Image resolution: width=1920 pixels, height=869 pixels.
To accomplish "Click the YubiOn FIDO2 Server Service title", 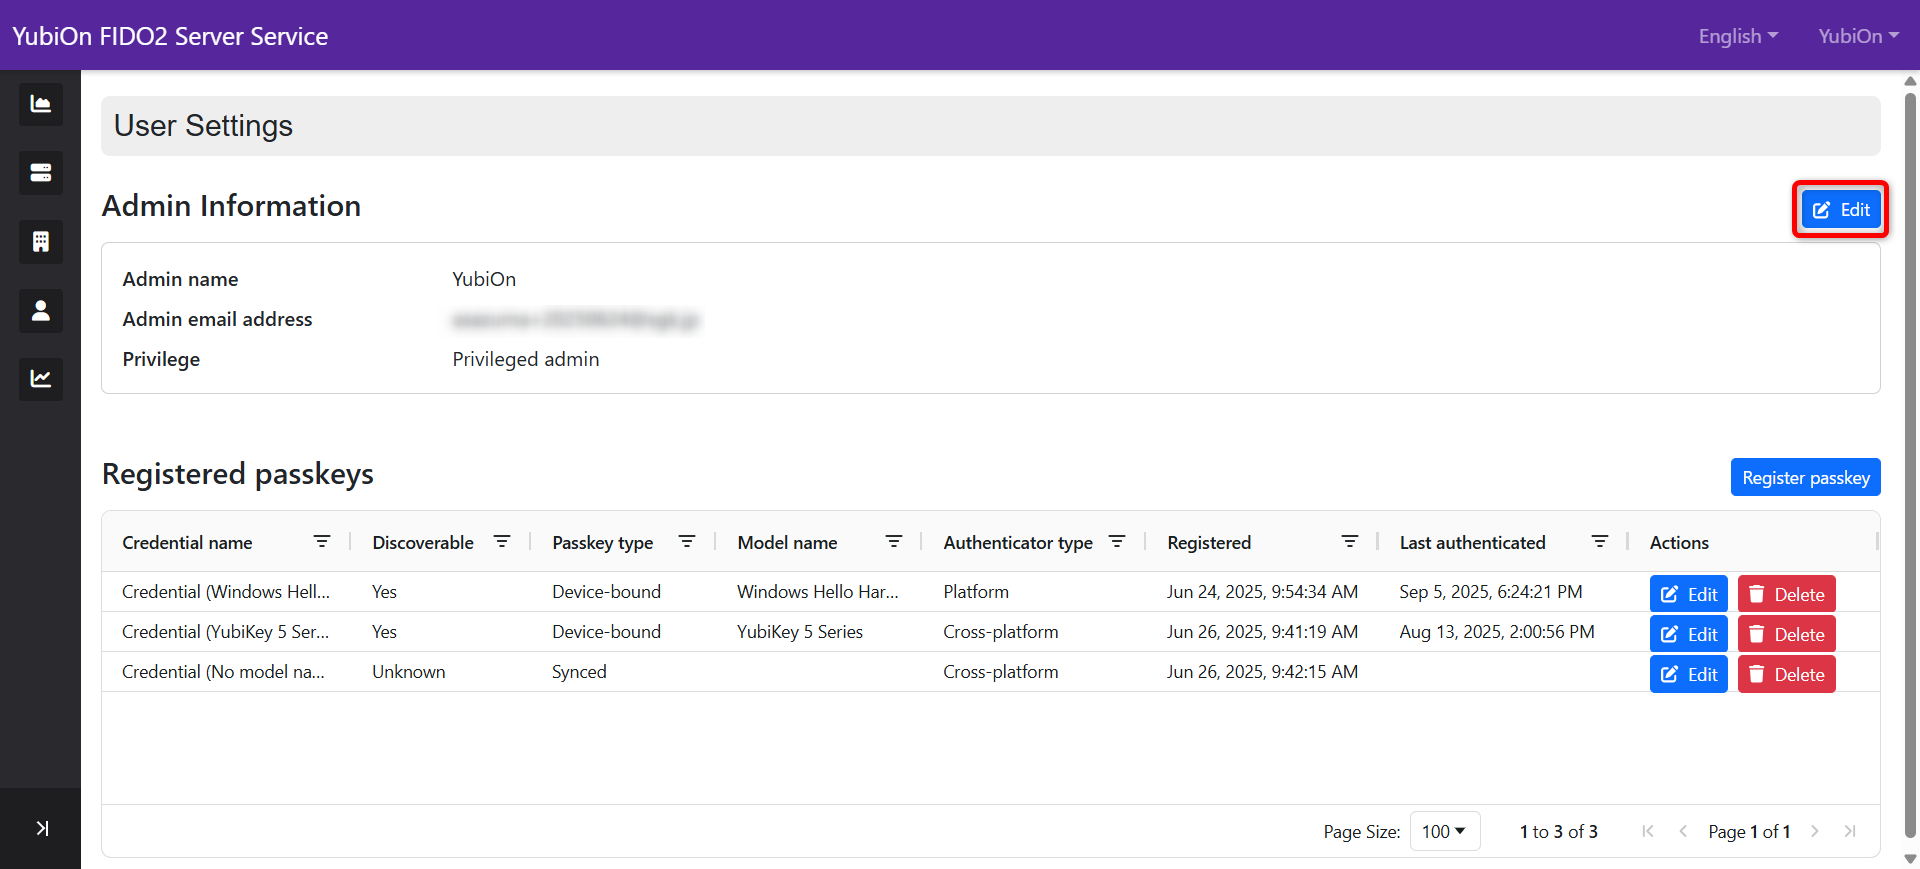I will (x=170, y=36).
